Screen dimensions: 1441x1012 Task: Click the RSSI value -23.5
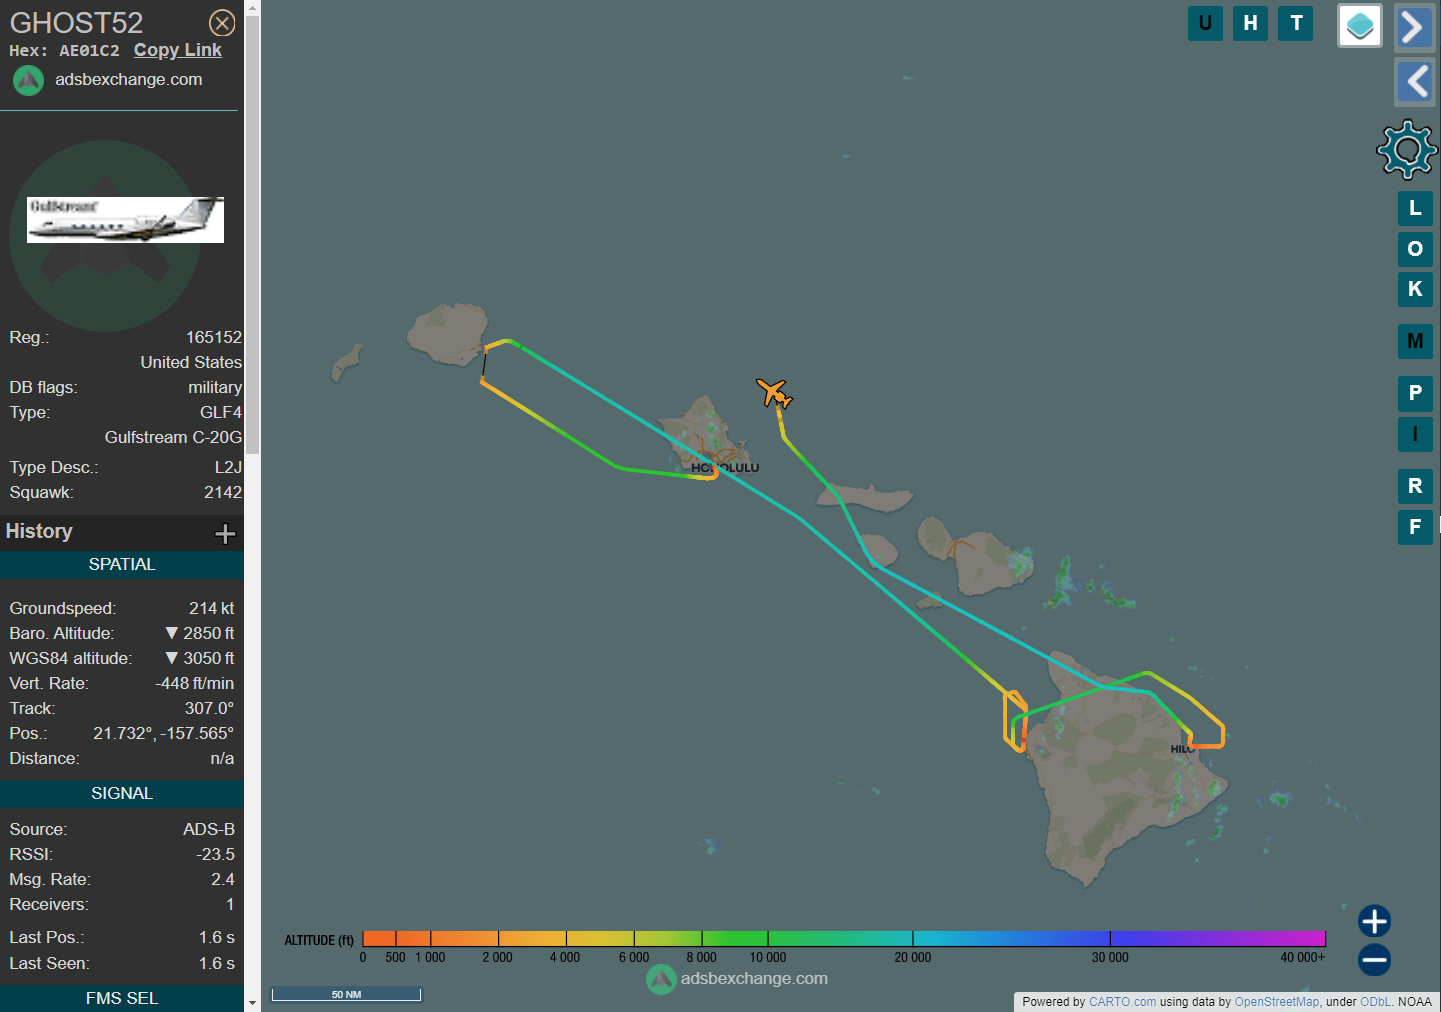point(215,855)
